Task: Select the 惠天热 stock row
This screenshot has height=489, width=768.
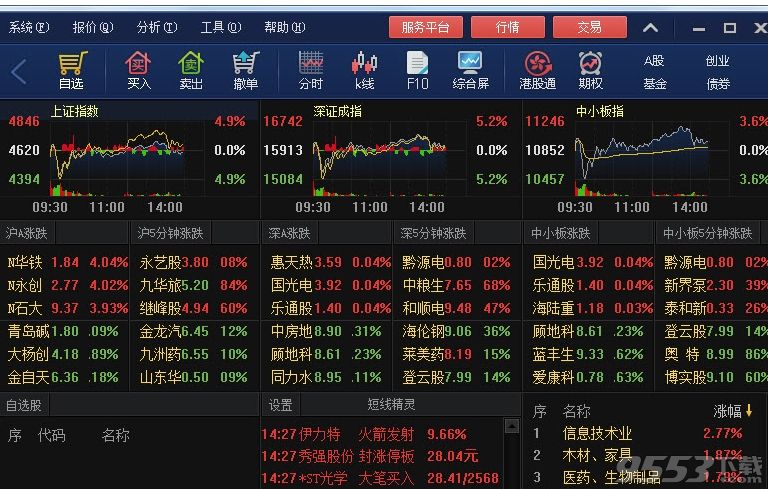Action: tap(331, 263)
